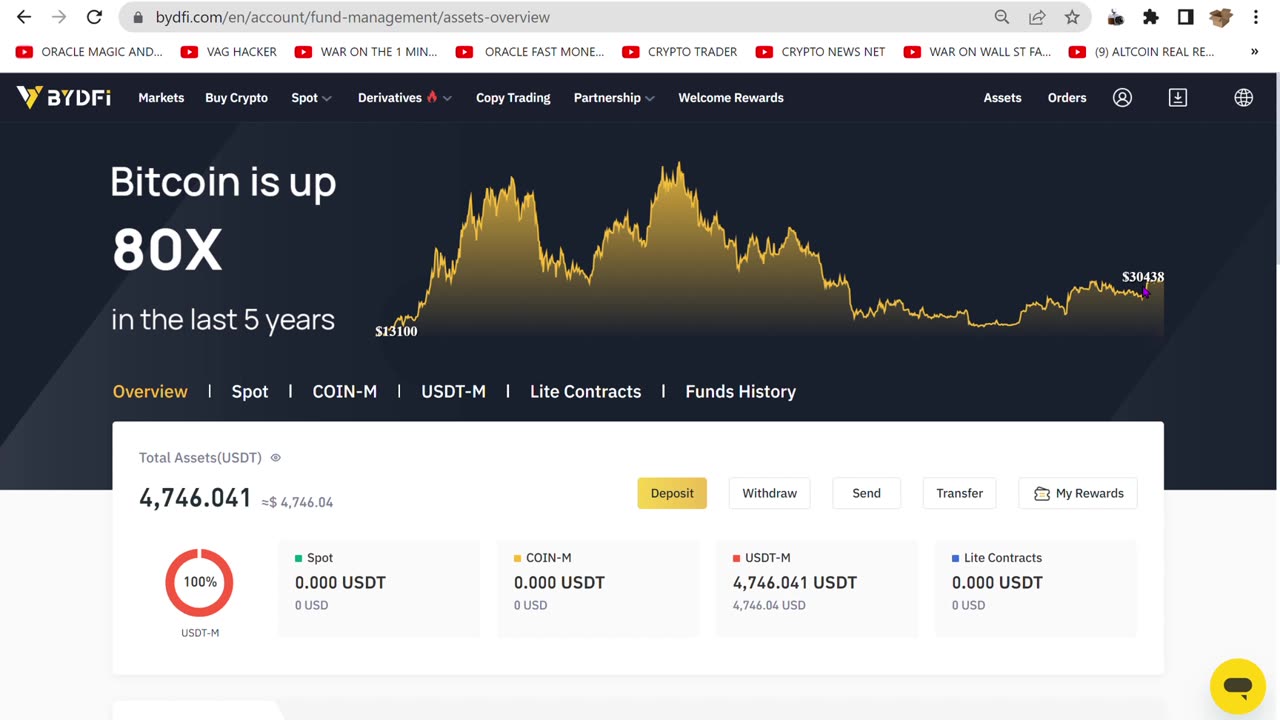Open the user account profile icon
This screenshot has width=1280, height=720.
(1122, 97)
